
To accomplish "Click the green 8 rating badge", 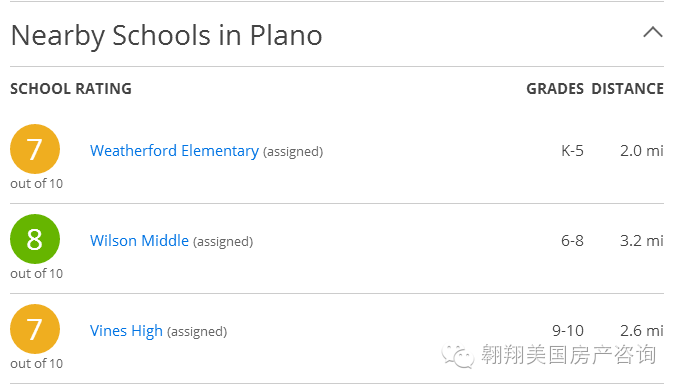I will pos(35,239).
